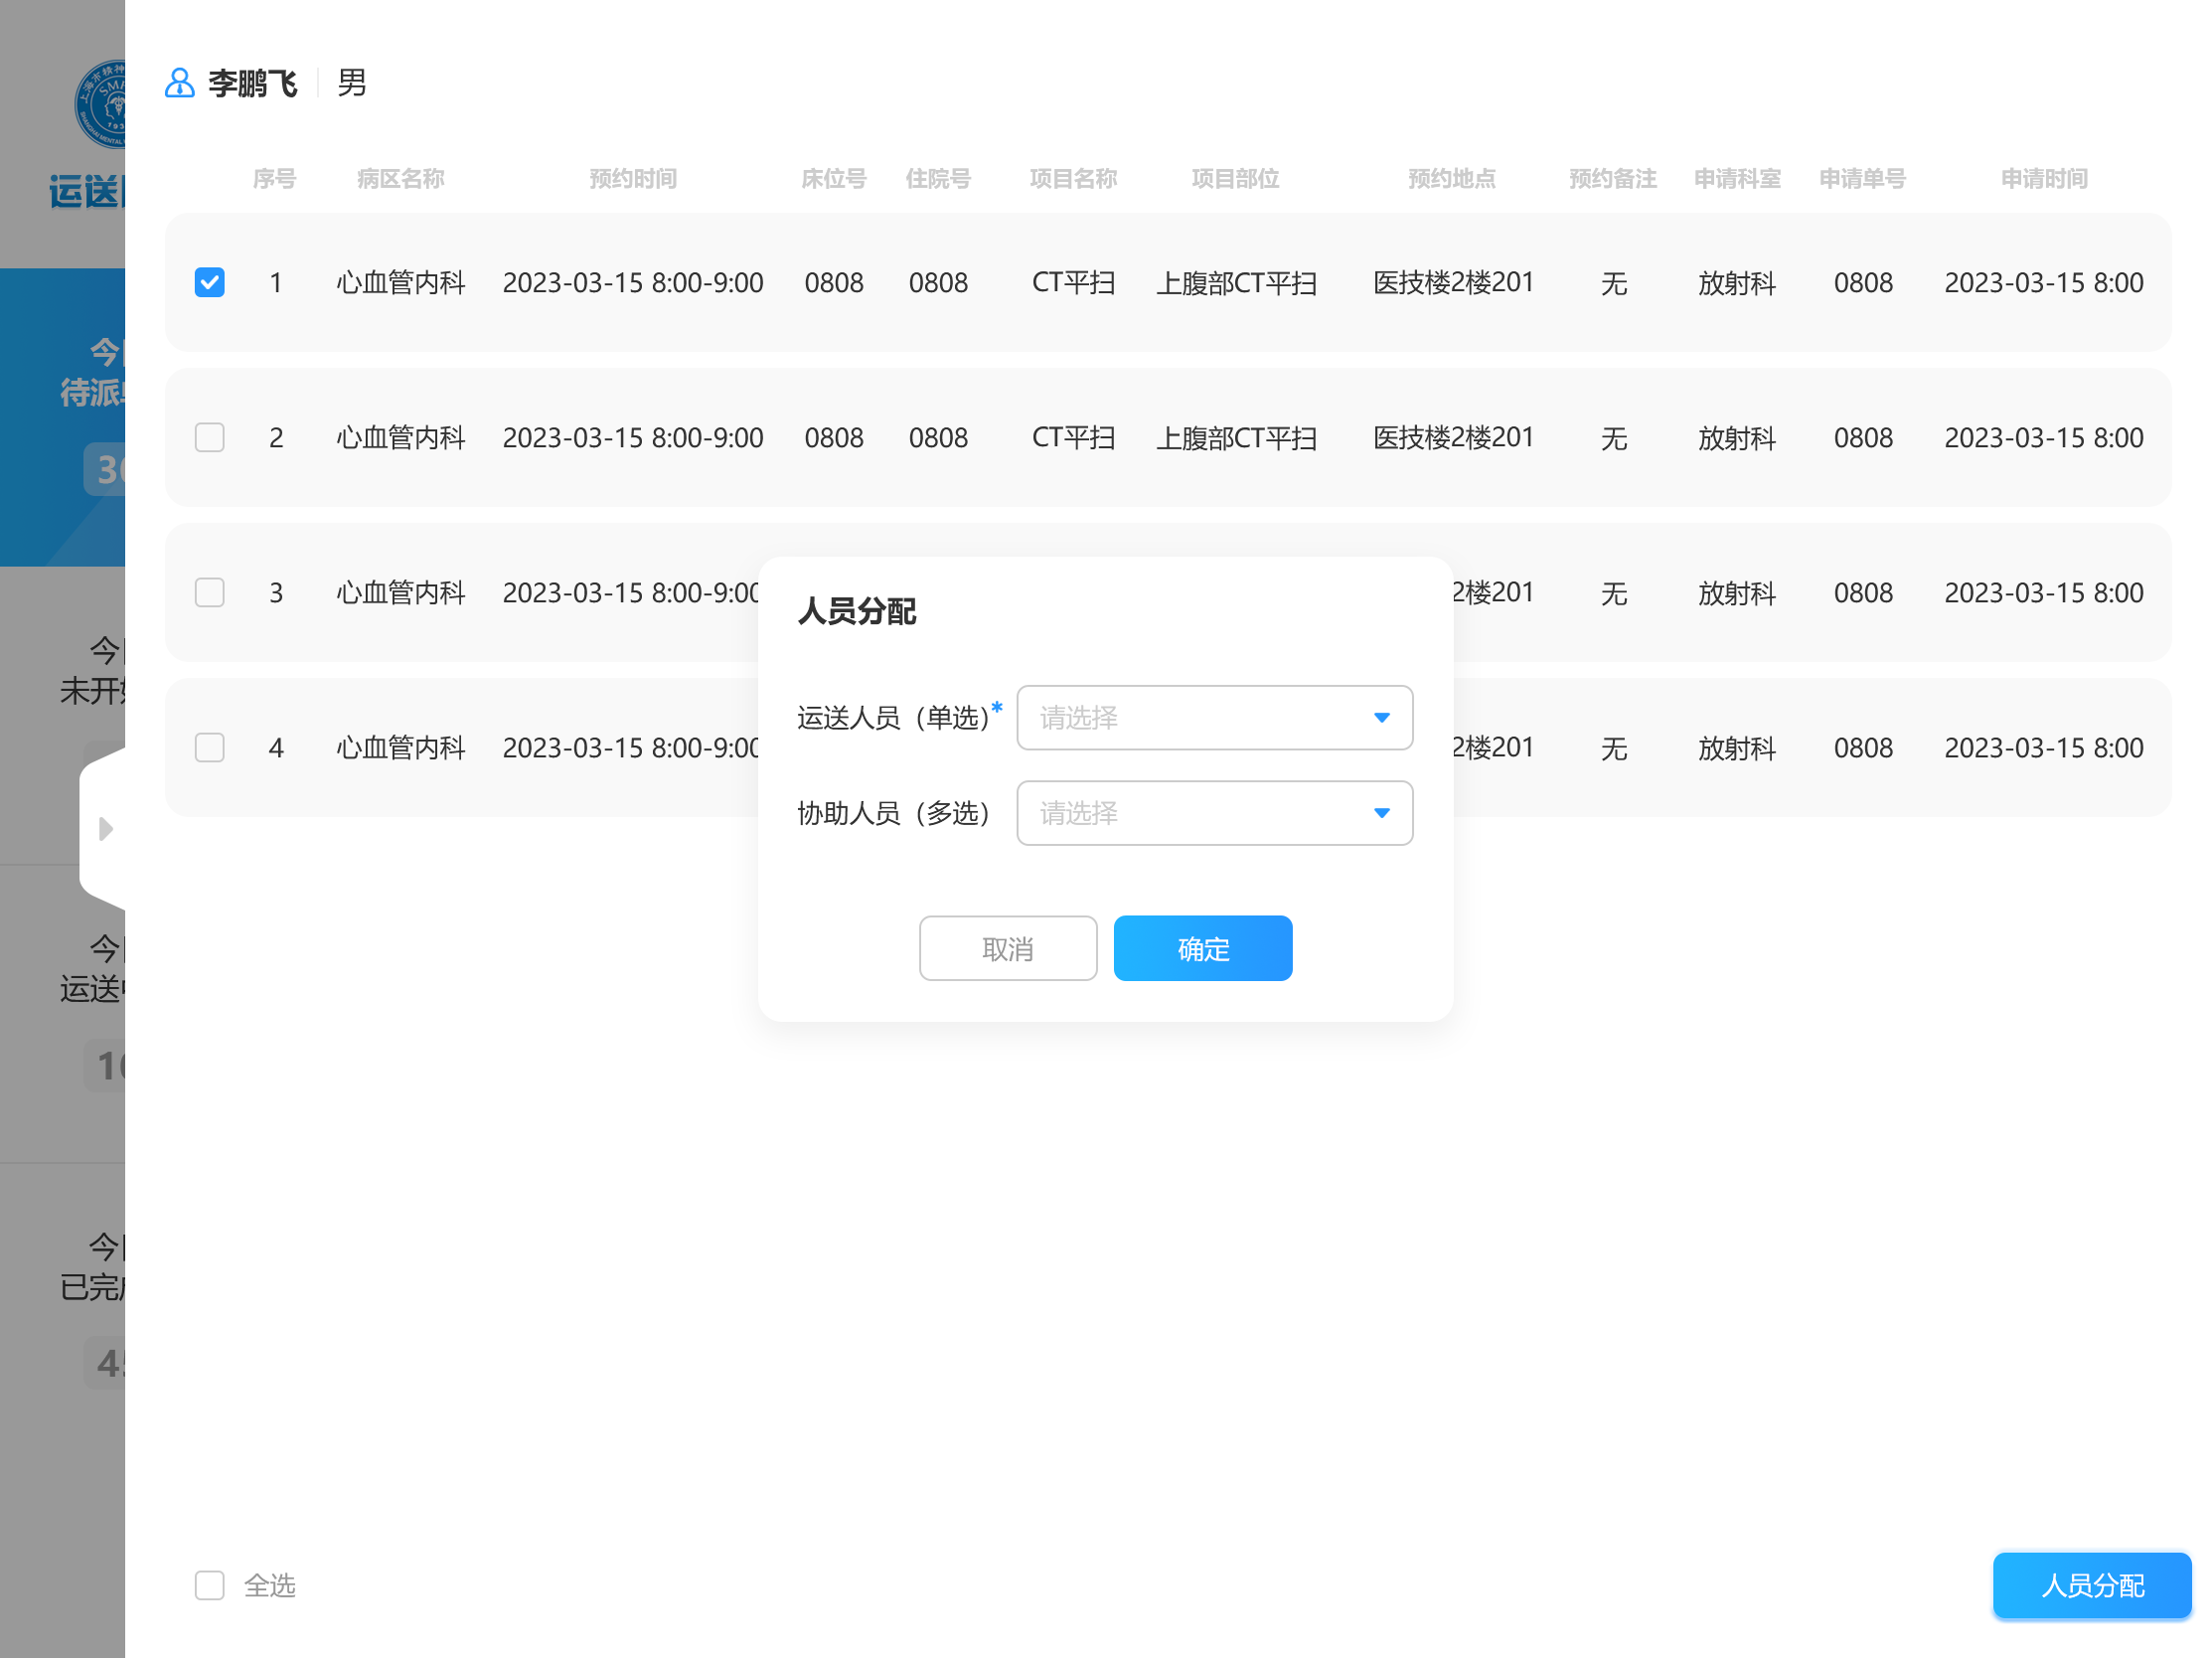Click the 序号 column header
The height and width of the screenshot is (1658, 2212).
pos(274,179)
